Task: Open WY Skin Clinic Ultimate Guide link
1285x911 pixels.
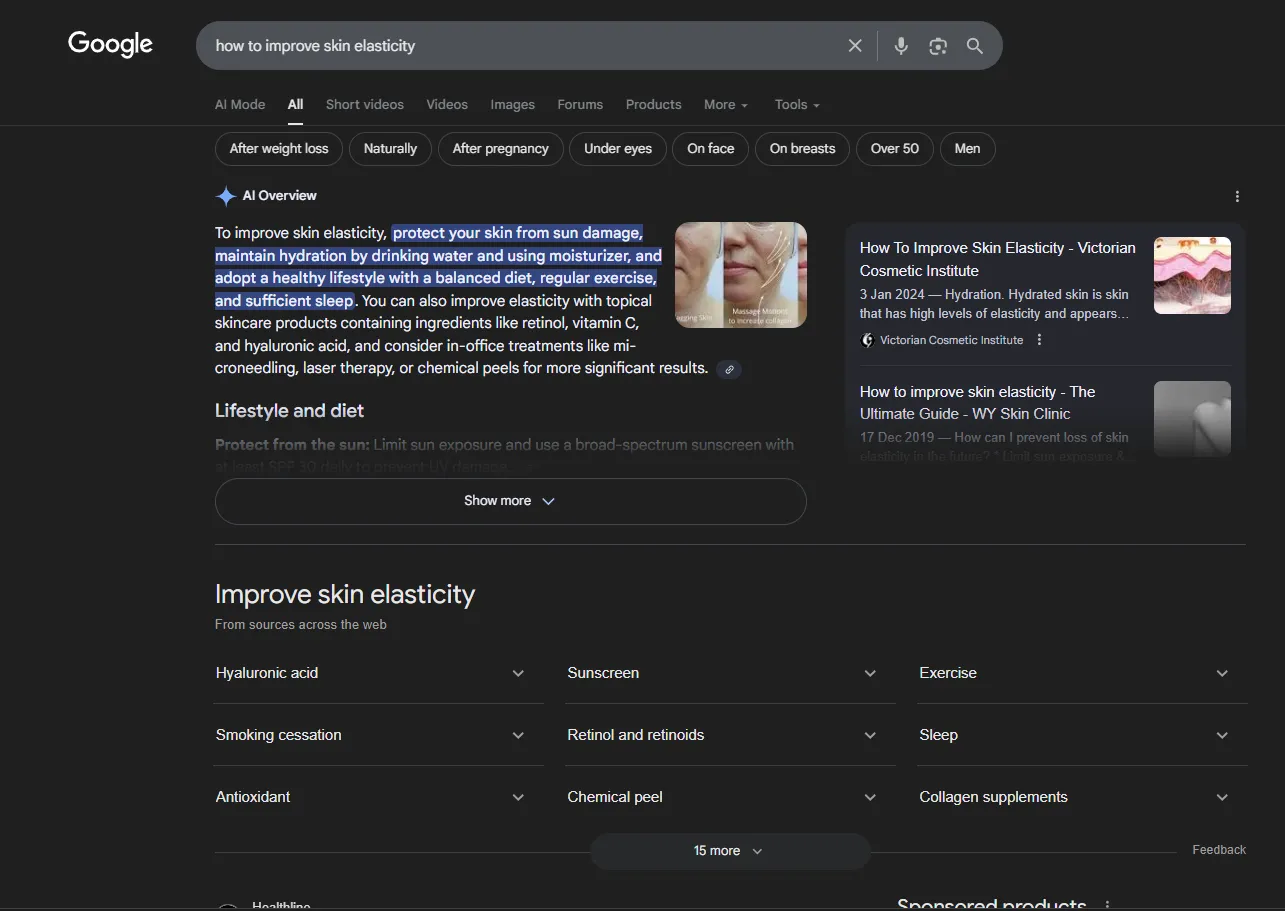Action: coord(978,403)
